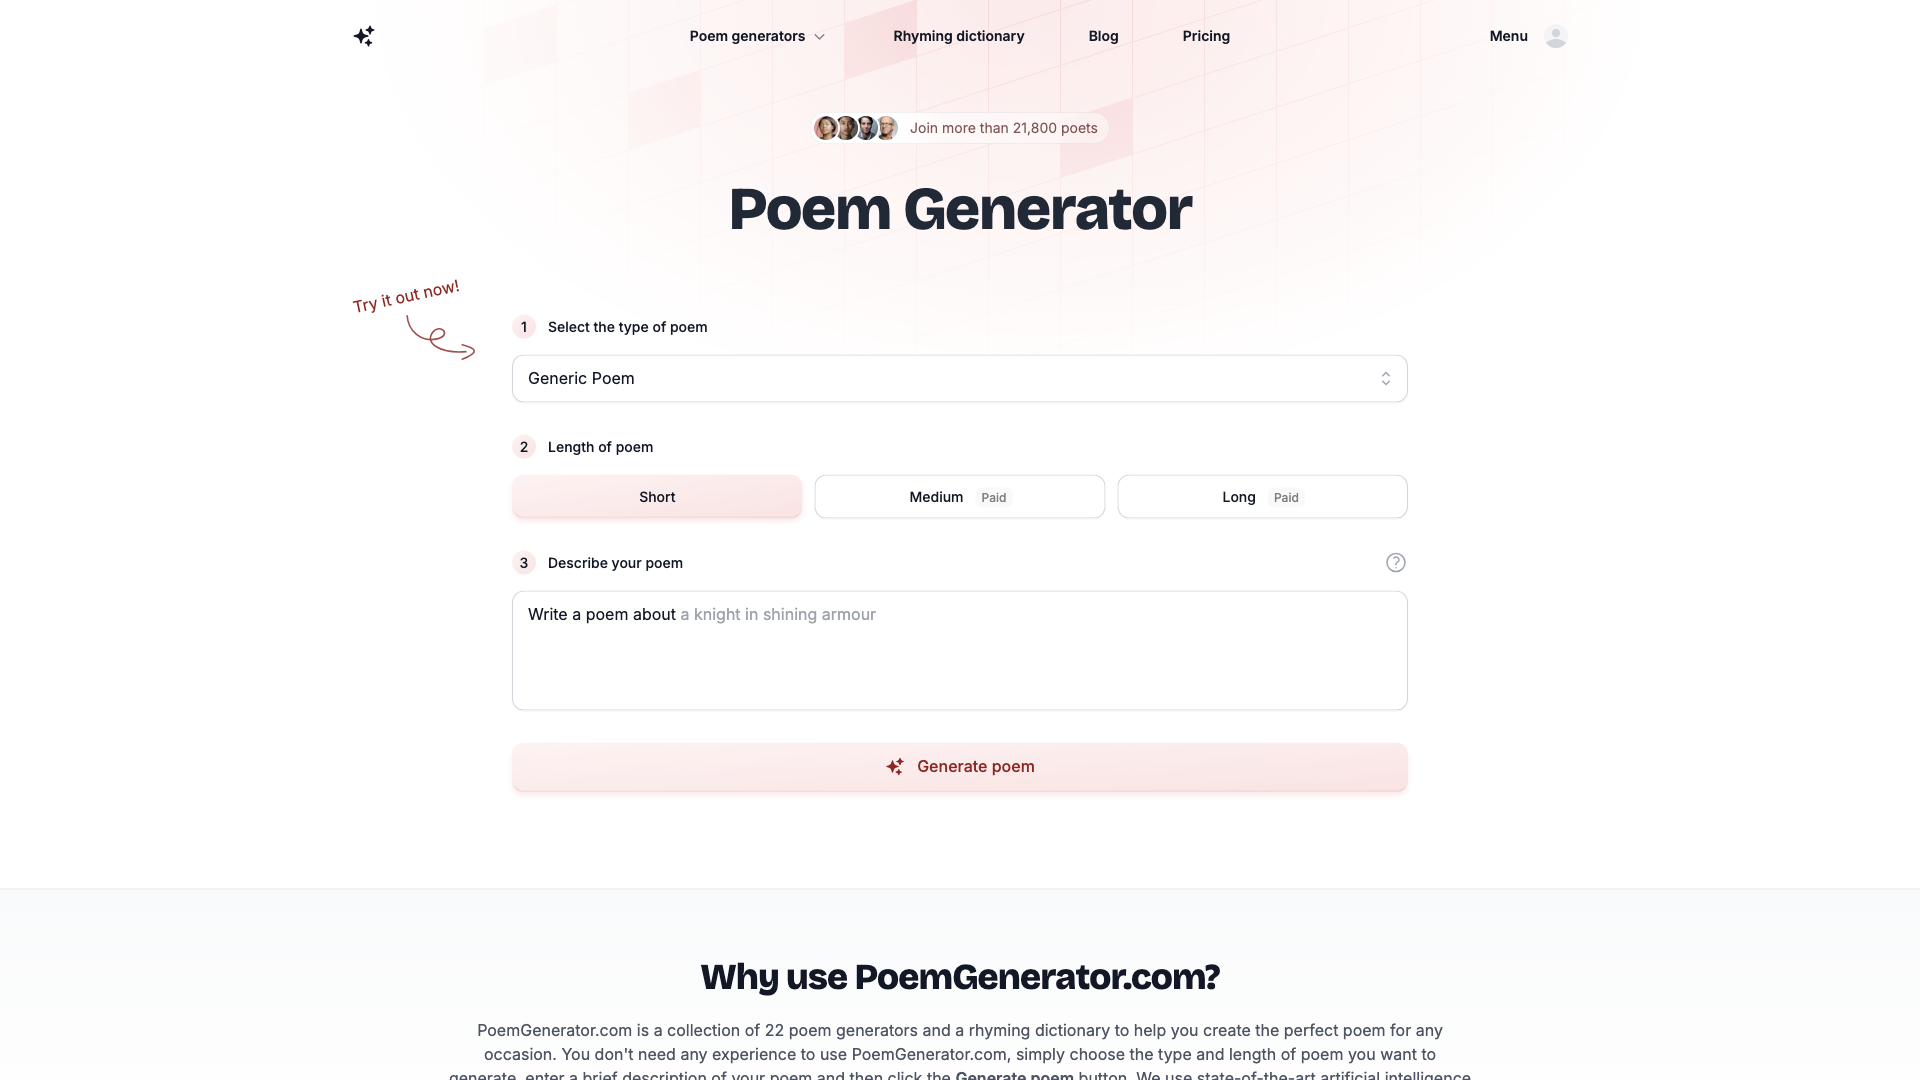Viewport: 1920px width, 1080px height.
Task: Open the Poem generators dropdown
Action: pyautogui.click(x=756, y=36)
